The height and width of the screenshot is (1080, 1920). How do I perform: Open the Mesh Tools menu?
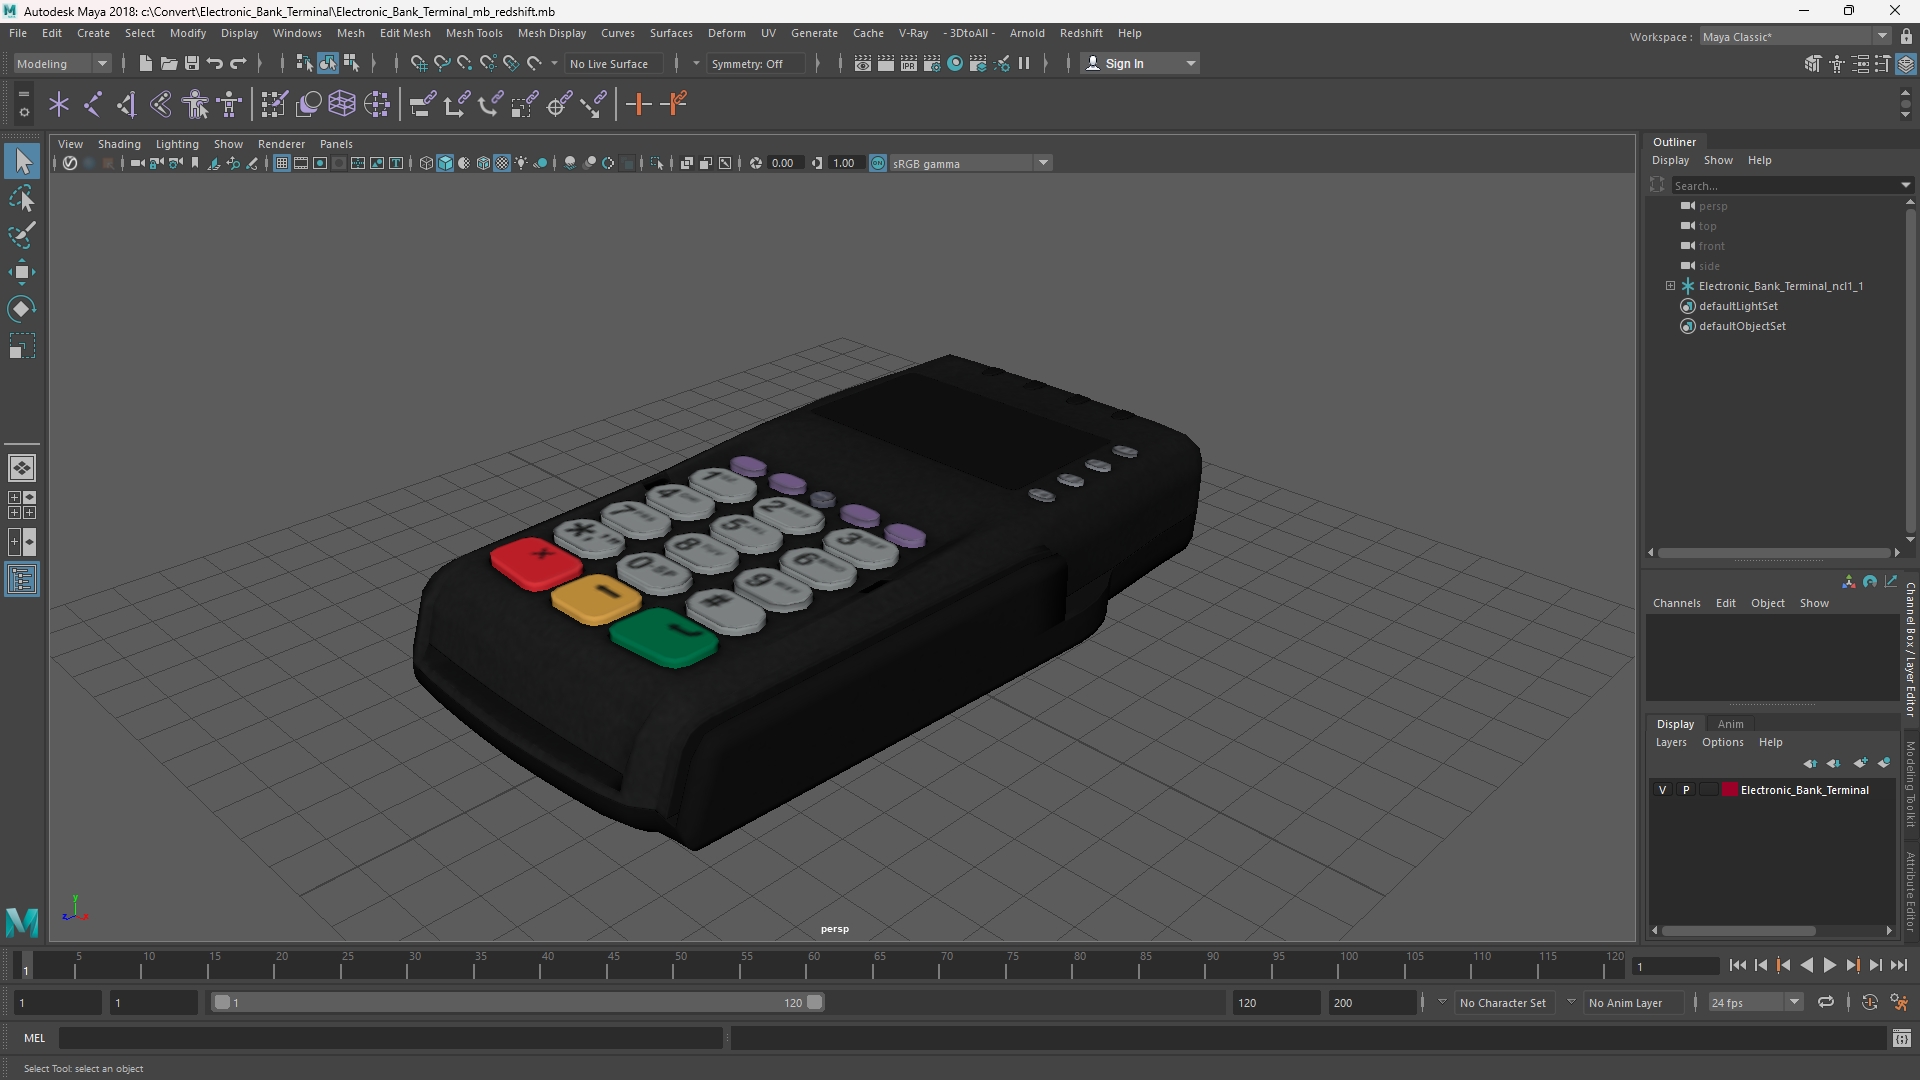tap(473, 33)
